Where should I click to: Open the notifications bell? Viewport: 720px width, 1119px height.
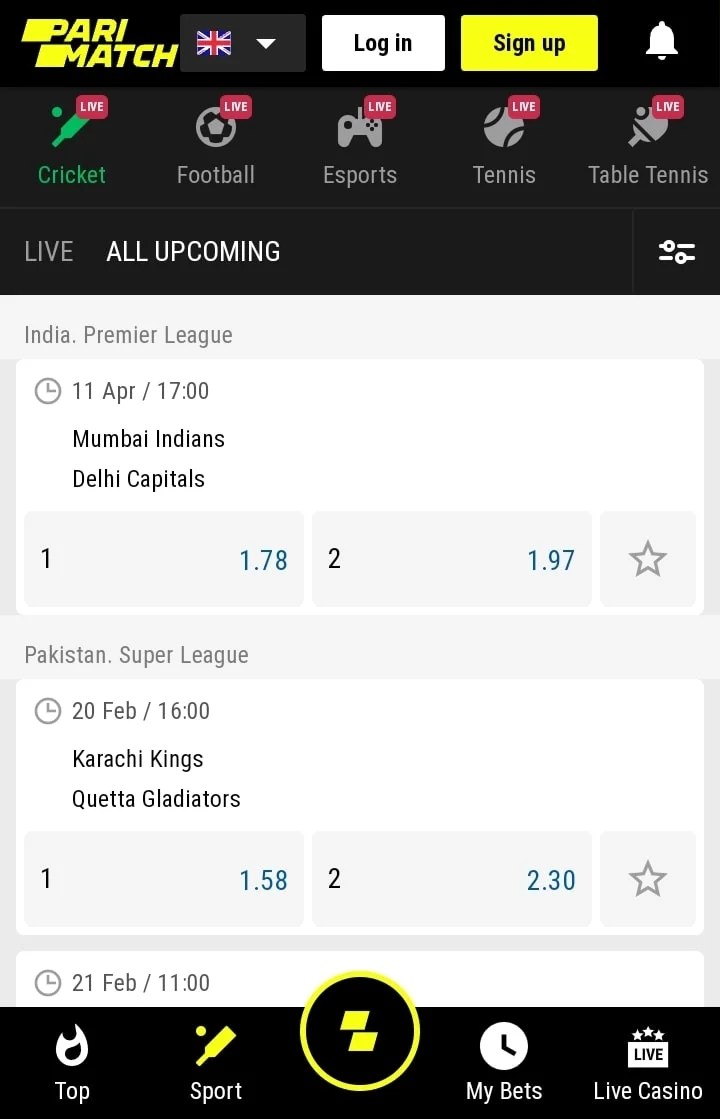click(x=661, y=42)
